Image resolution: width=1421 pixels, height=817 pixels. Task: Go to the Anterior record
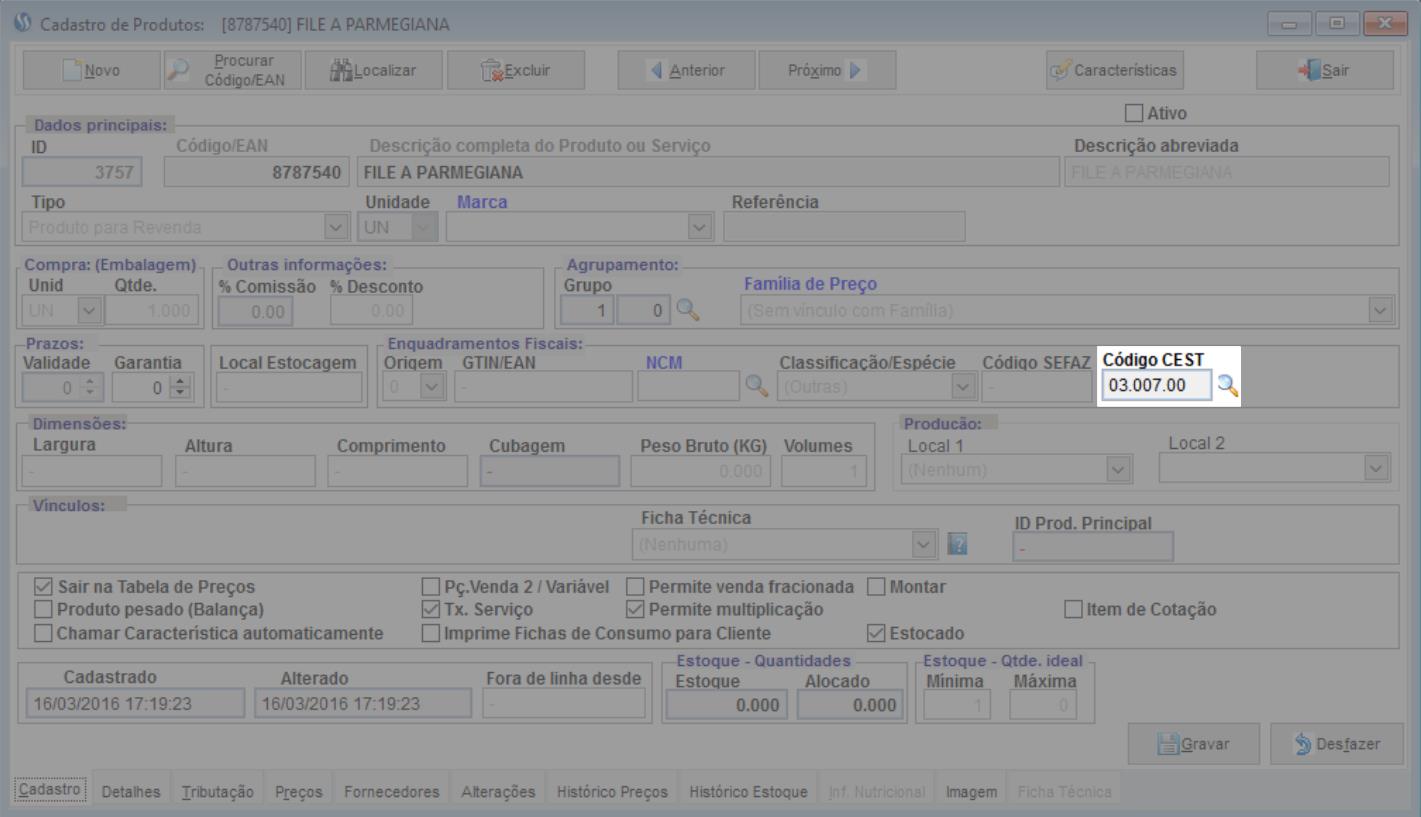pos(687,70)
